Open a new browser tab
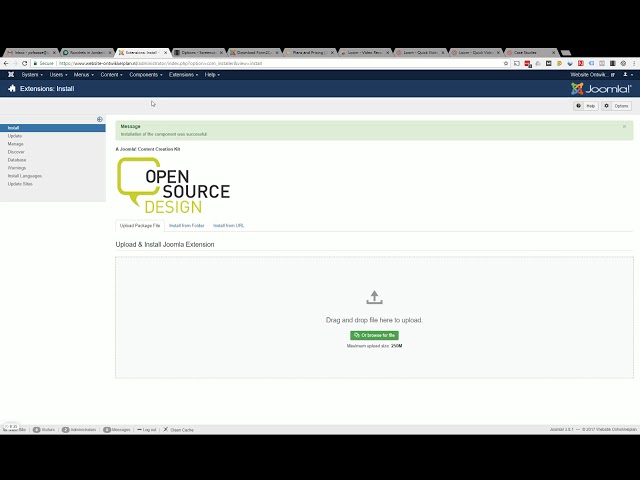Viewport: 640px width, 480px height. (x=566, y=53)
